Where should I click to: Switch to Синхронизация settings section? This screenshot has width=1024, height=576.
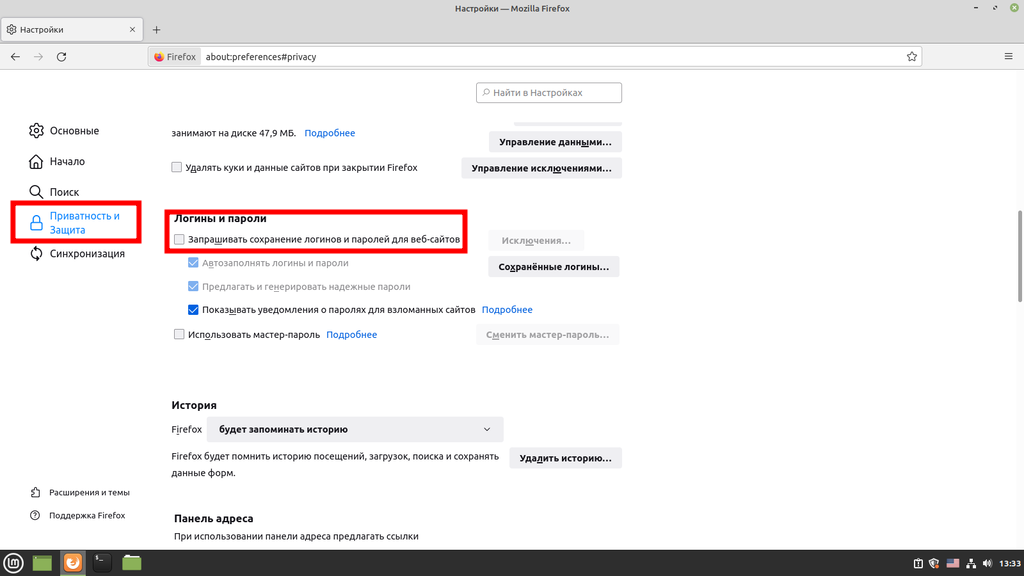point(86,254)
